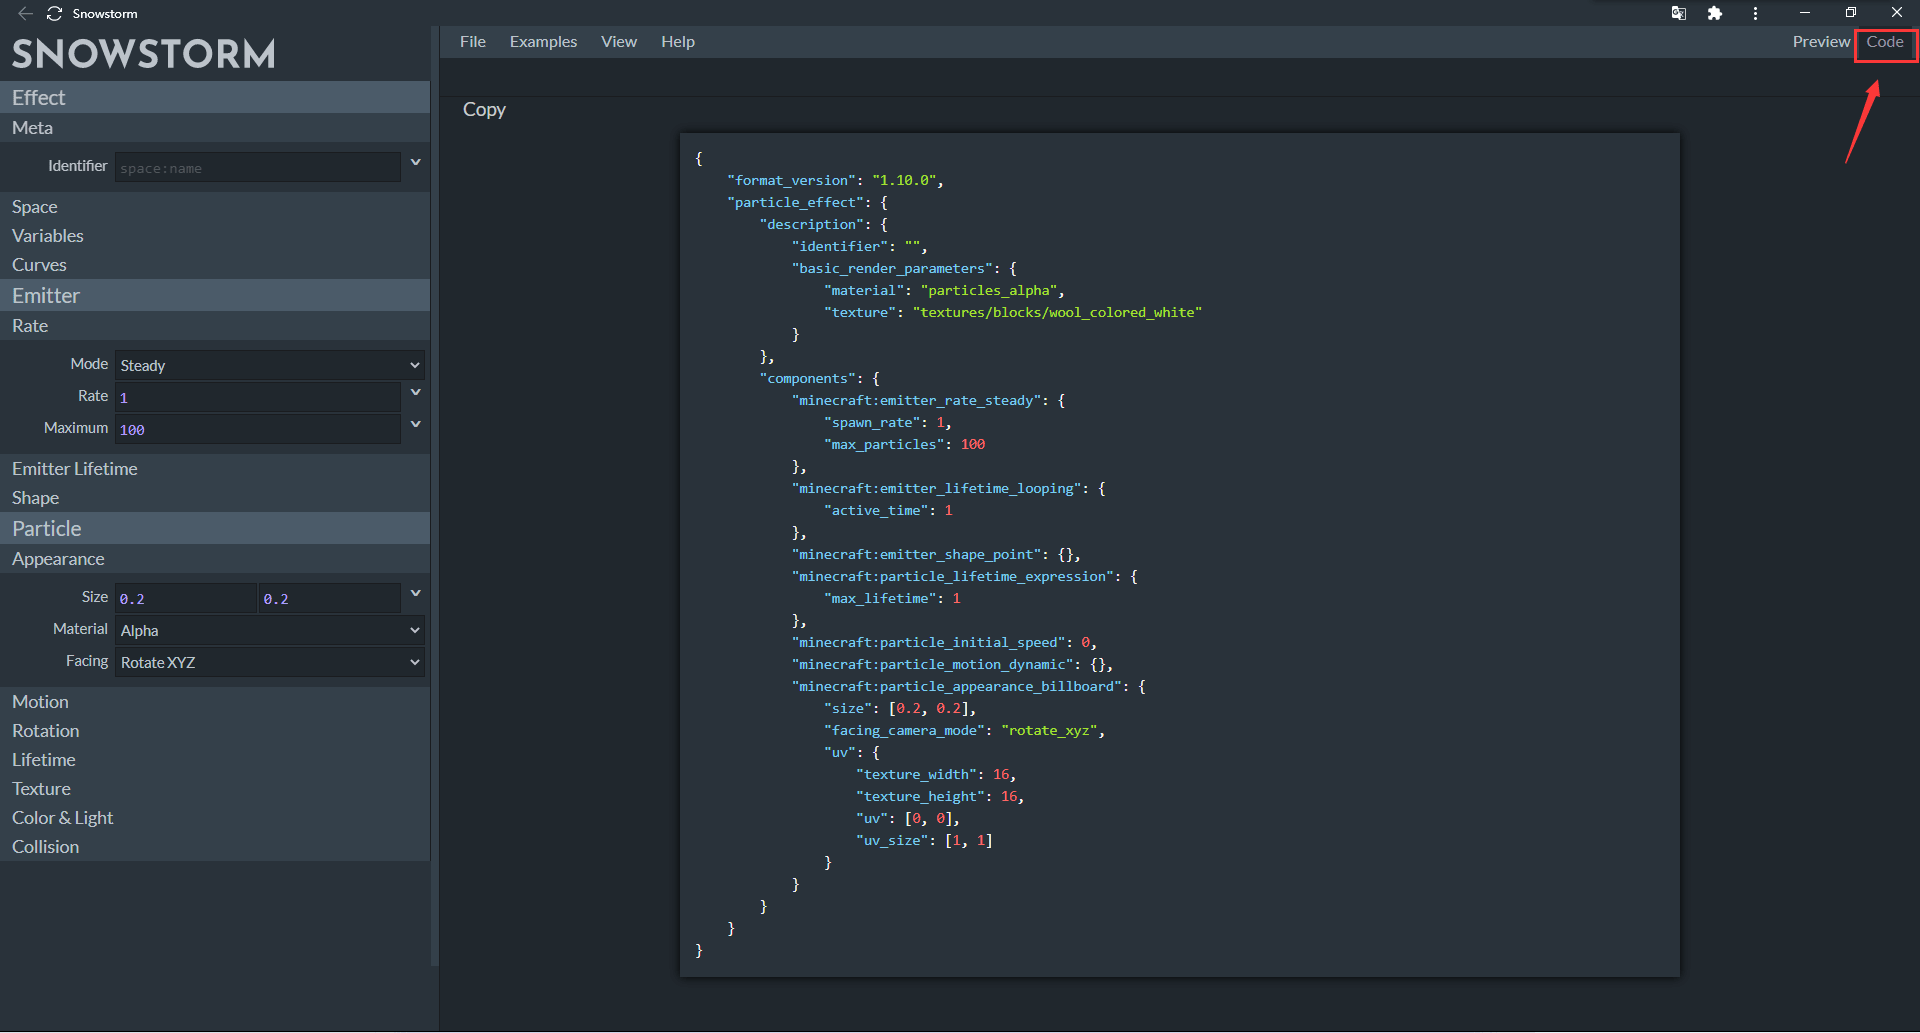Click the back arrow icon in title bar

coord(25,13)
